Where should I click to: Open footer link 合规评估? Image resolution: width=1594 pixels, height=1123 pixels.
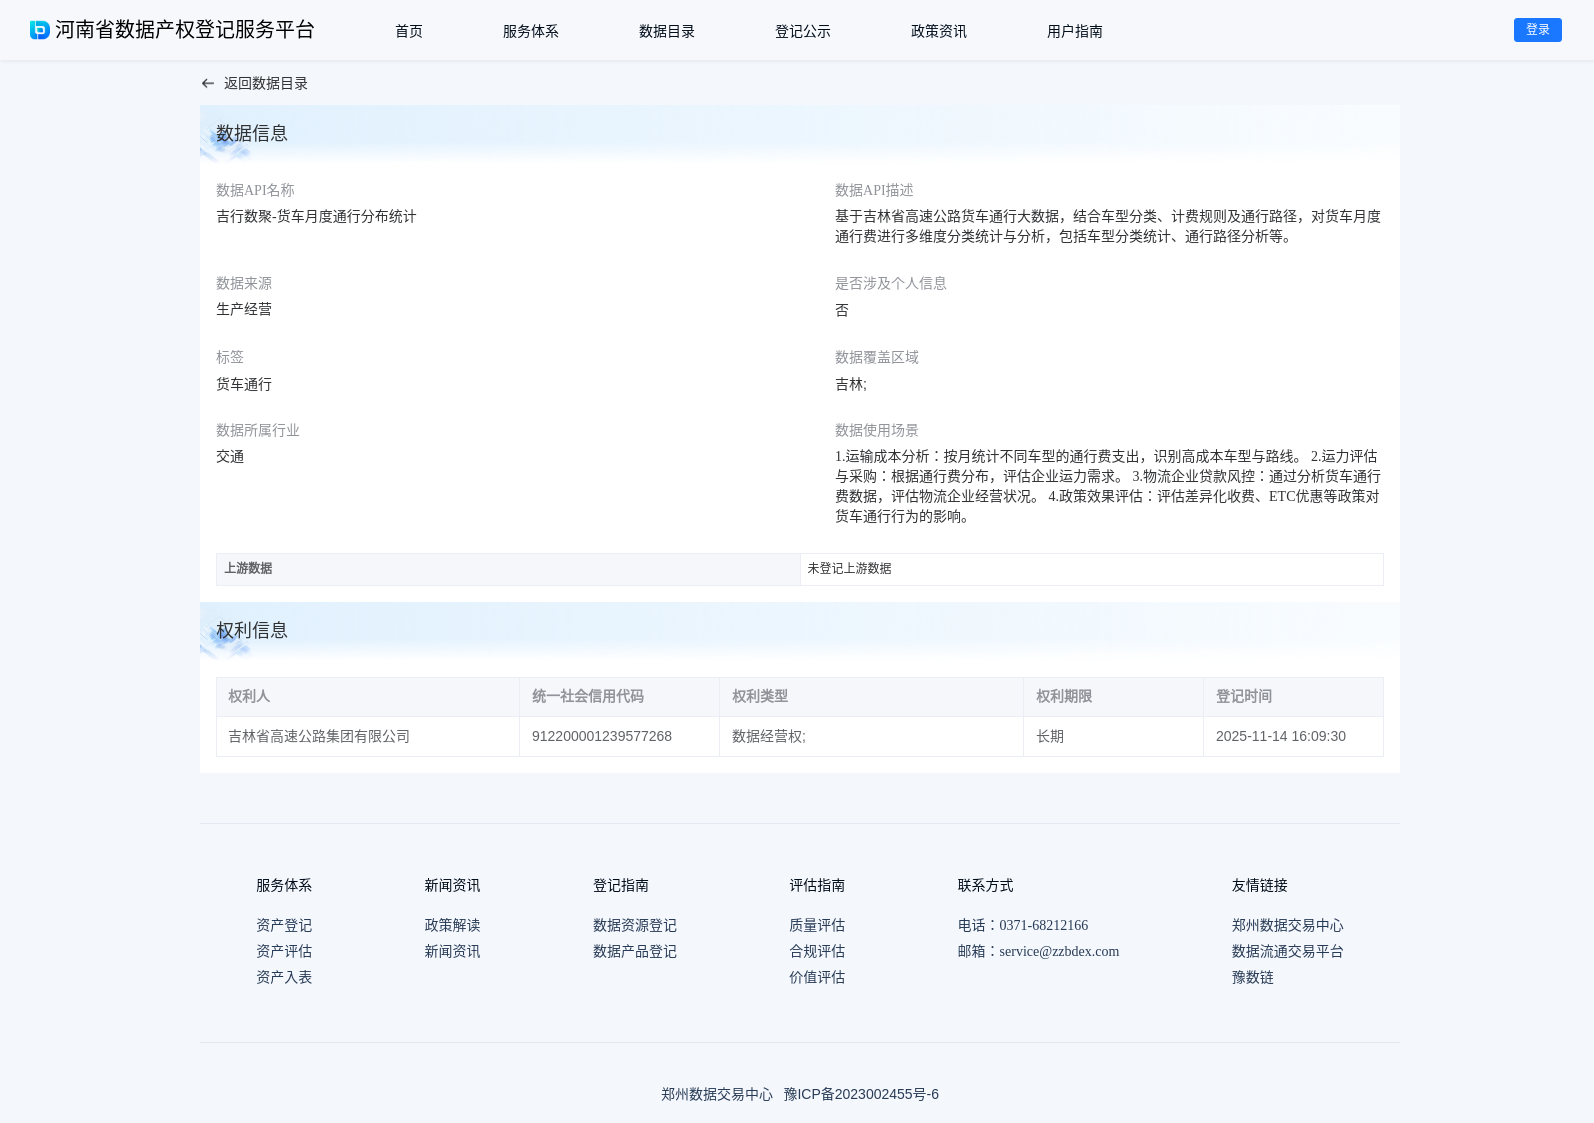tap(817, 951)
